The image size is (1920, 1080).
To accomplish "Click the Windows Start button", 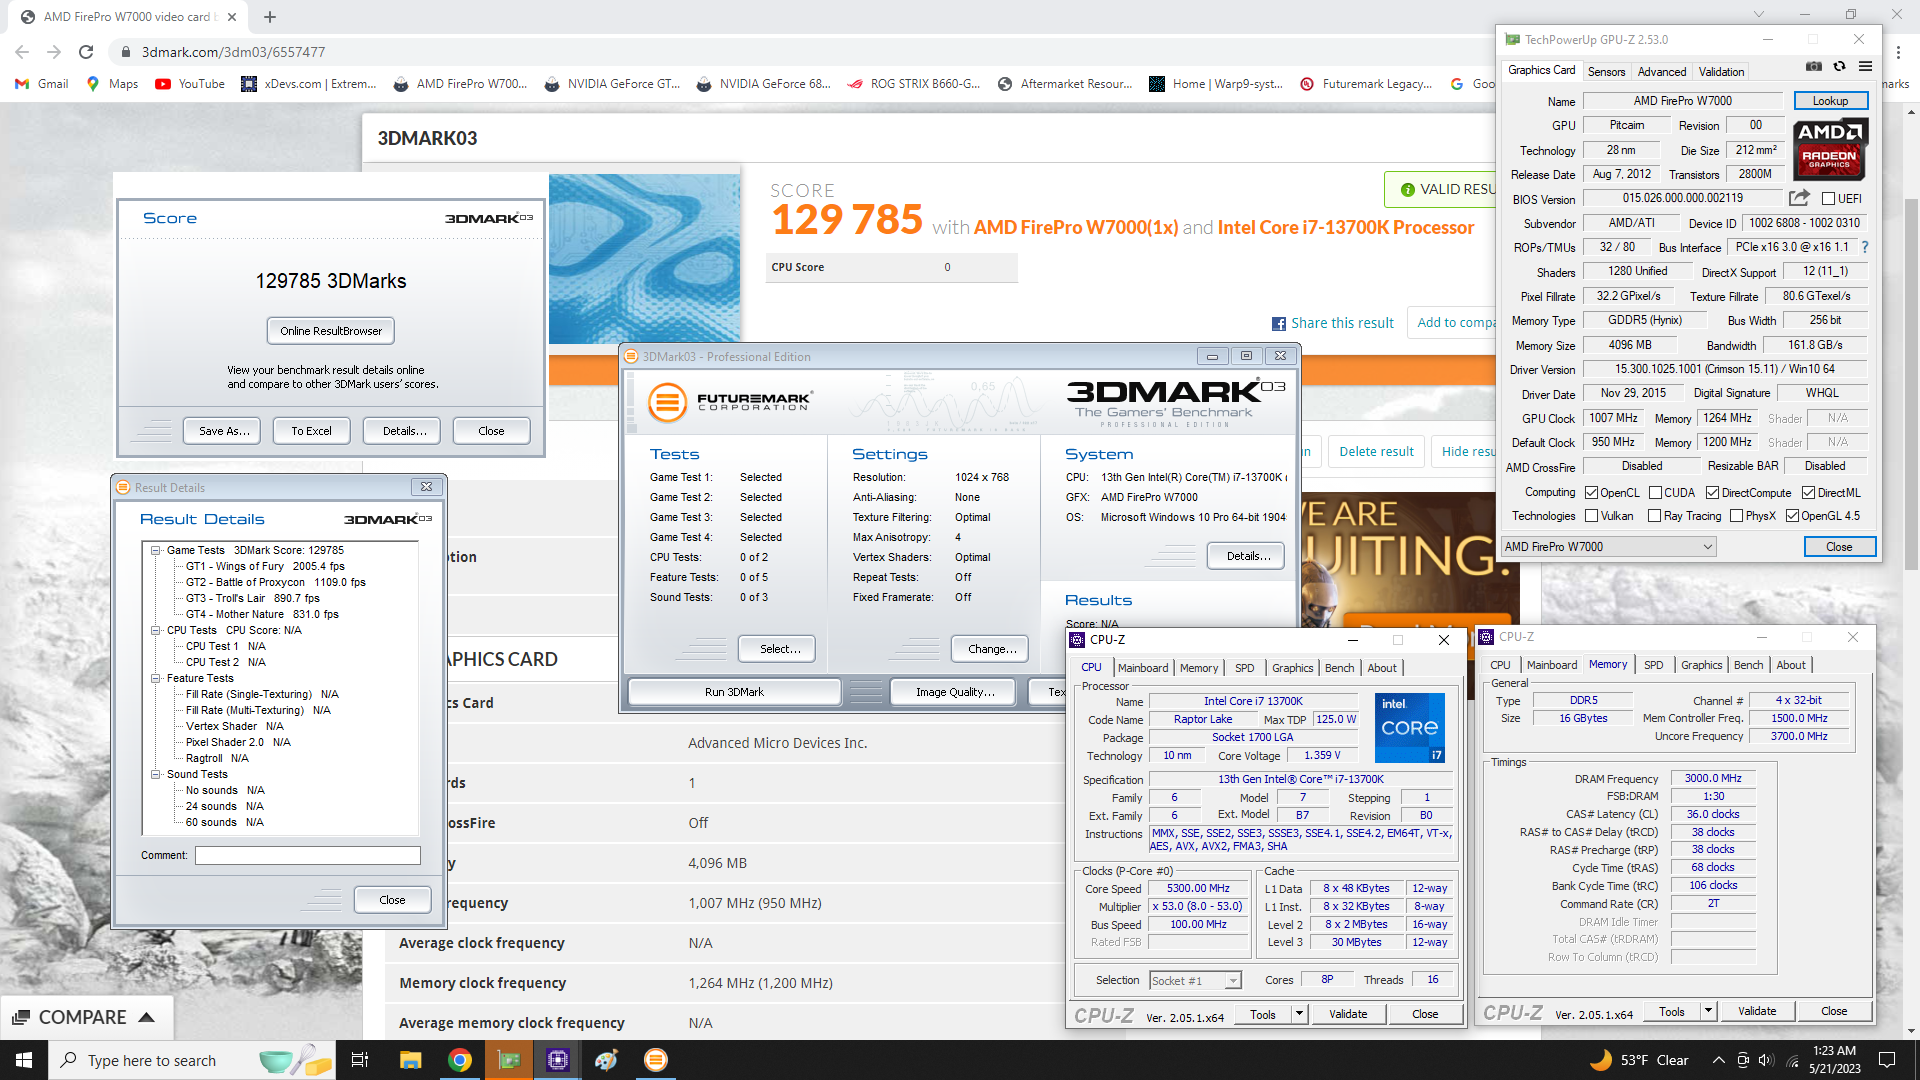I will pos(24,1060).
